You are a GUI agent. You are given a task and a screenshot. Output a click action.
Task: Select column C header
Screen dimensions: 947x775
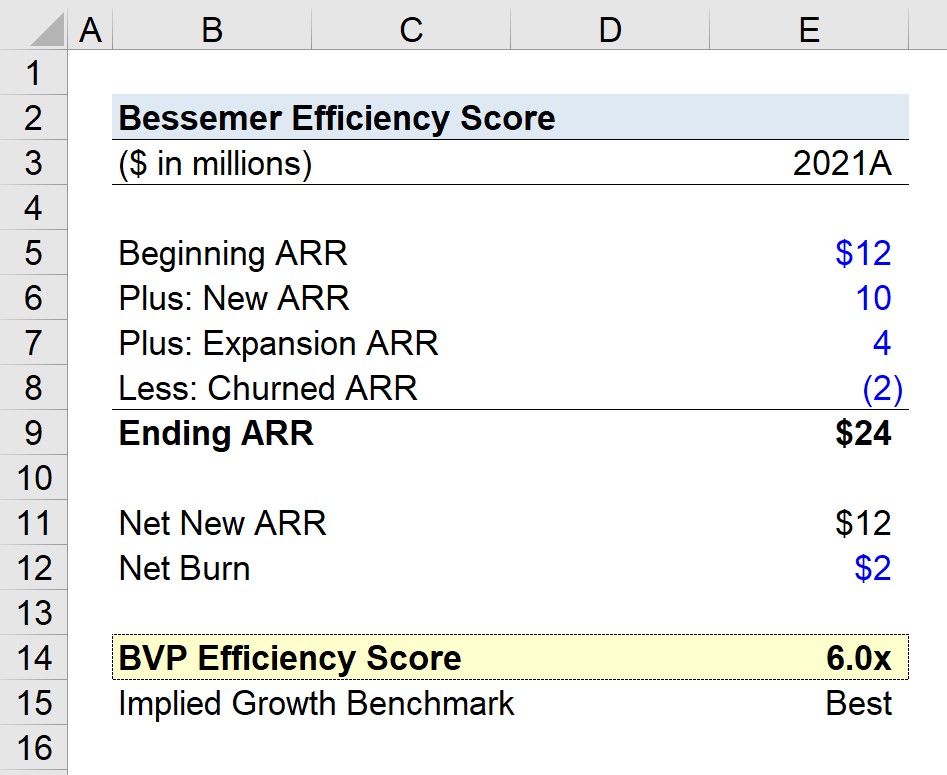[x=411, y=30]
